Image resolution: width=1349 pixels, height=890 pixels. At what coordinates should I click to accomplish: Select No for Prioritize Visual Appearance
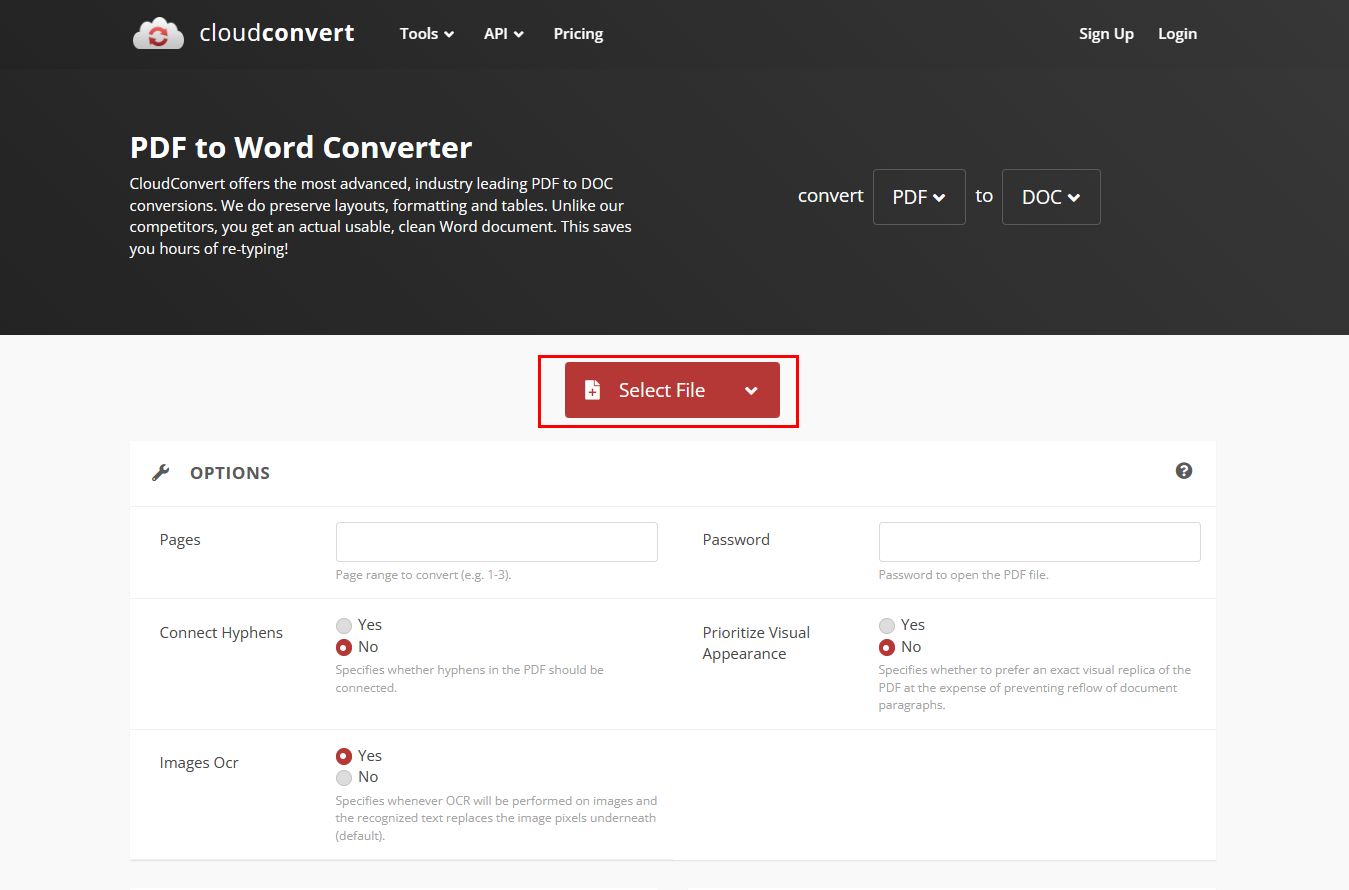click(x=887, y=647)
